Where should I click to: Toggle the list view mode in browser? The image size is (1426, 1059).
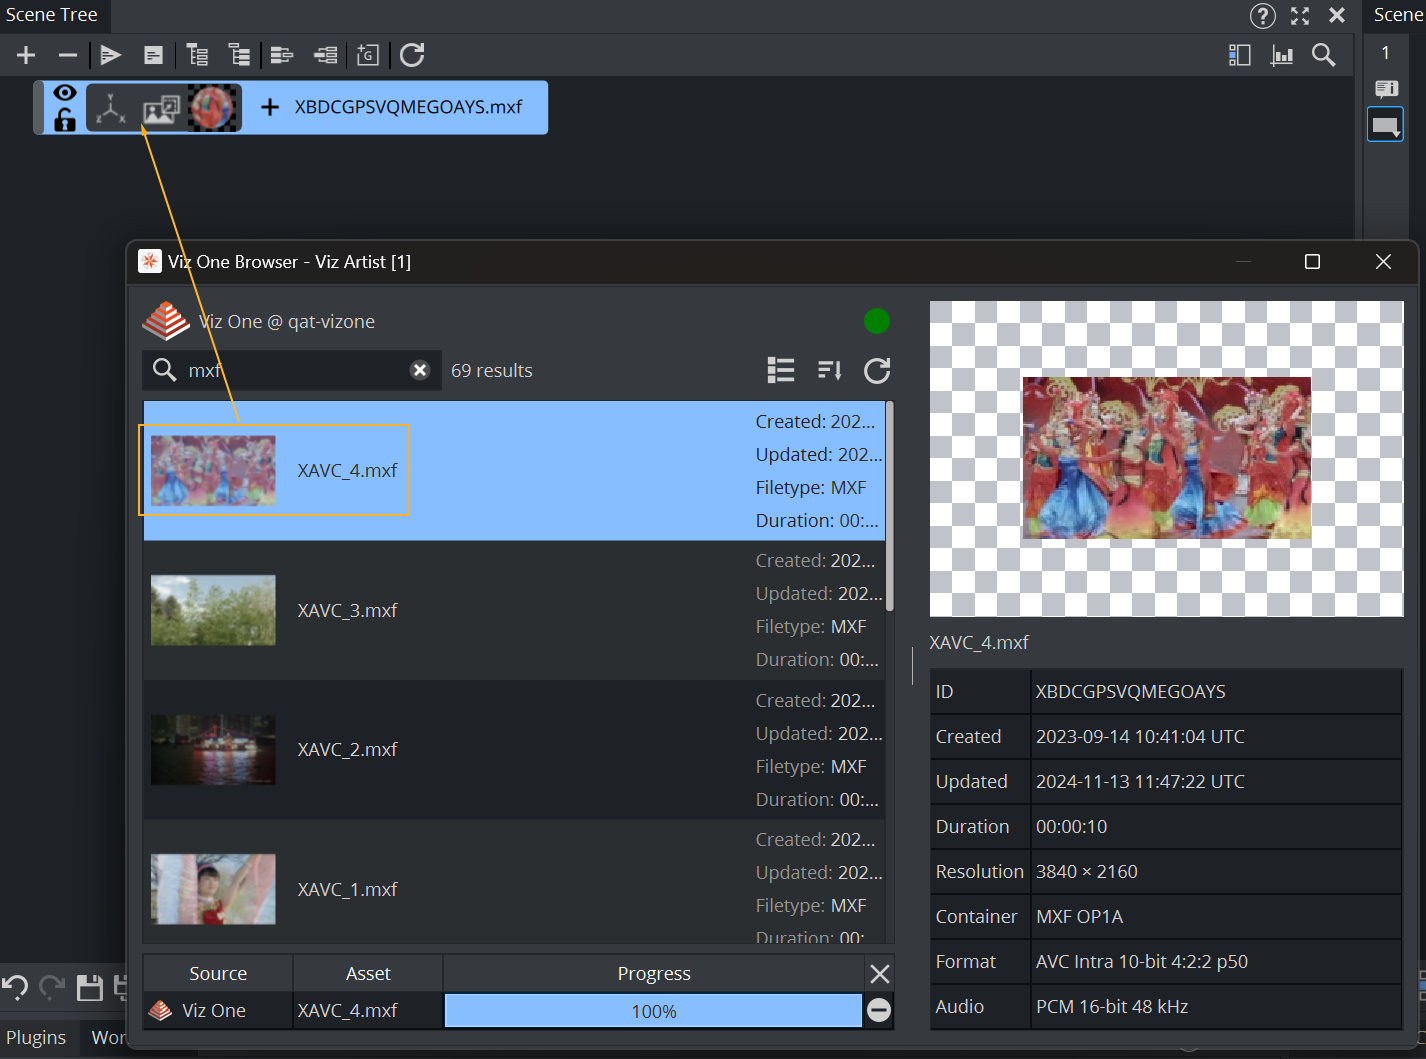(780, 371)
